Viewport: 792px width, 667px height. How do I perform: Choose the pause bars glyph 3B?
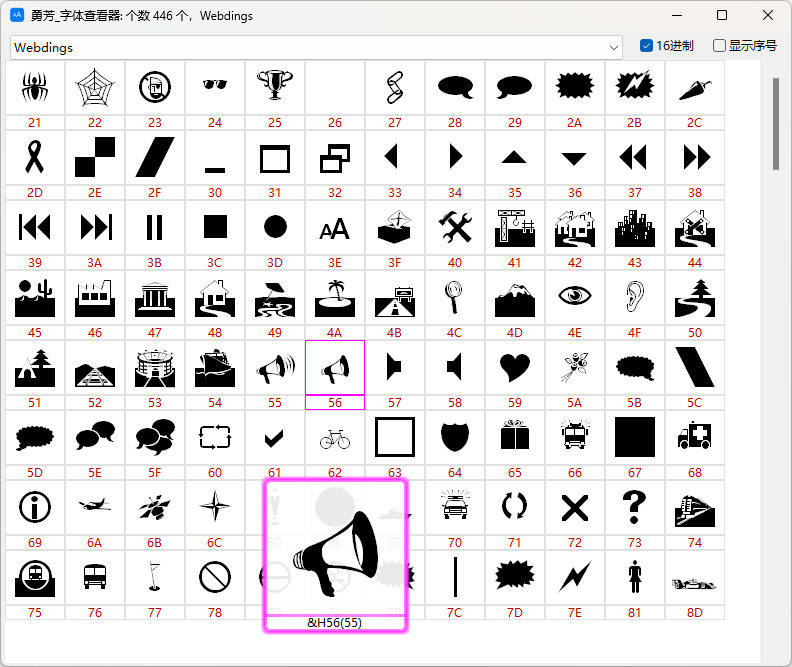coord(155,227)
